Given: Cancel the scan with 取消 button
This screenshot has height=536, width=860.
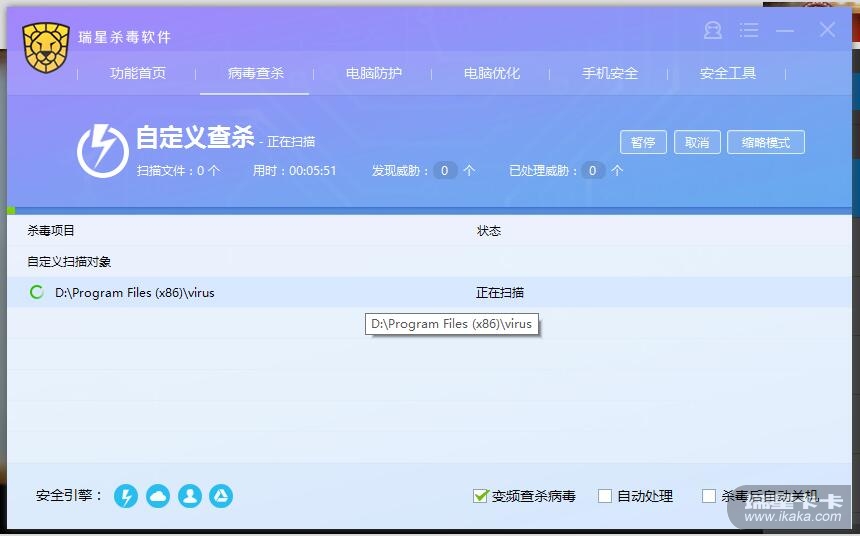Looking at the screenshot, I should click(697, 142).
